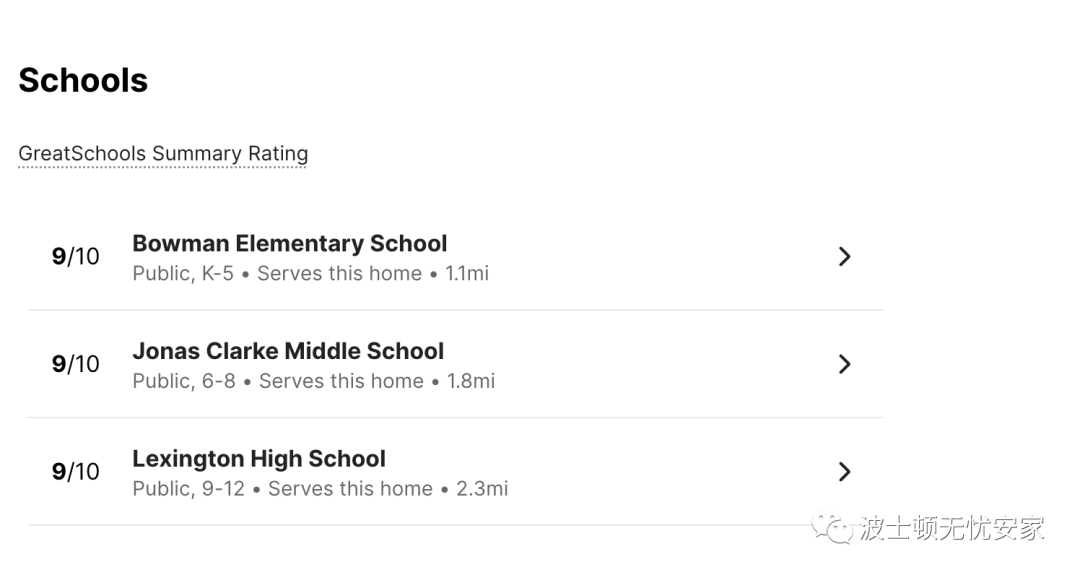Click the Schools section heading

pos(83,80)
